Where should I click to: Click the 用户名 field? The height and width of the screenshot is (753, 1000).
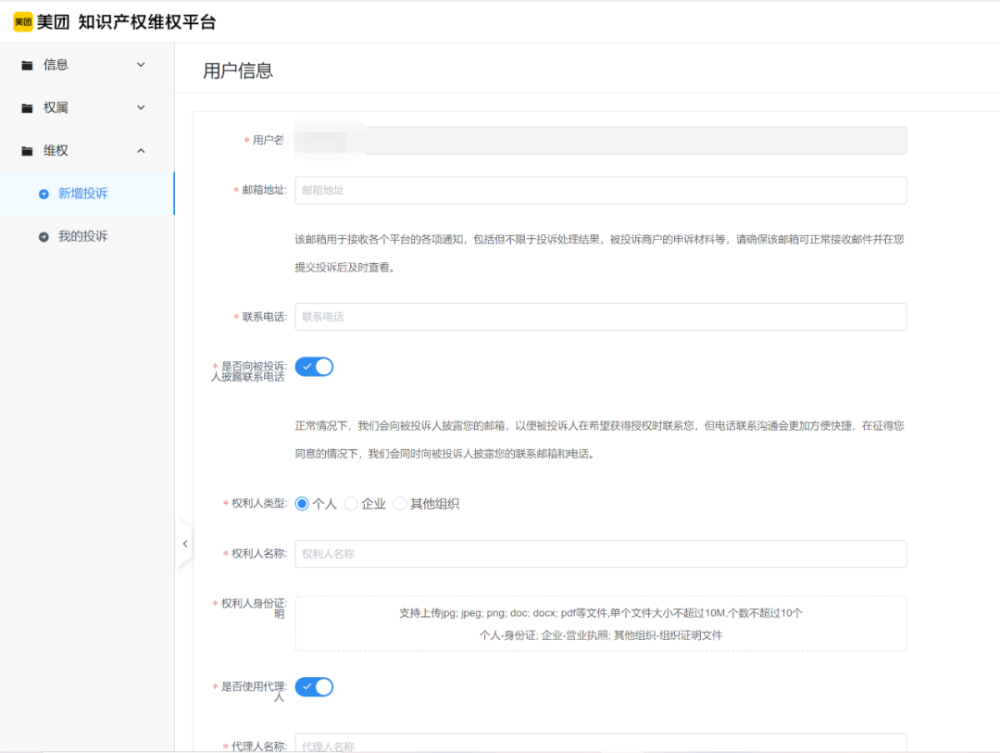pos(601,140)
